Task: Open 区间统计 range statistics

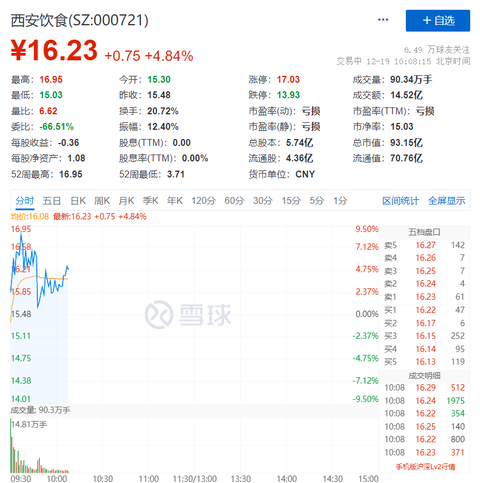Action: tap(400, 201)
